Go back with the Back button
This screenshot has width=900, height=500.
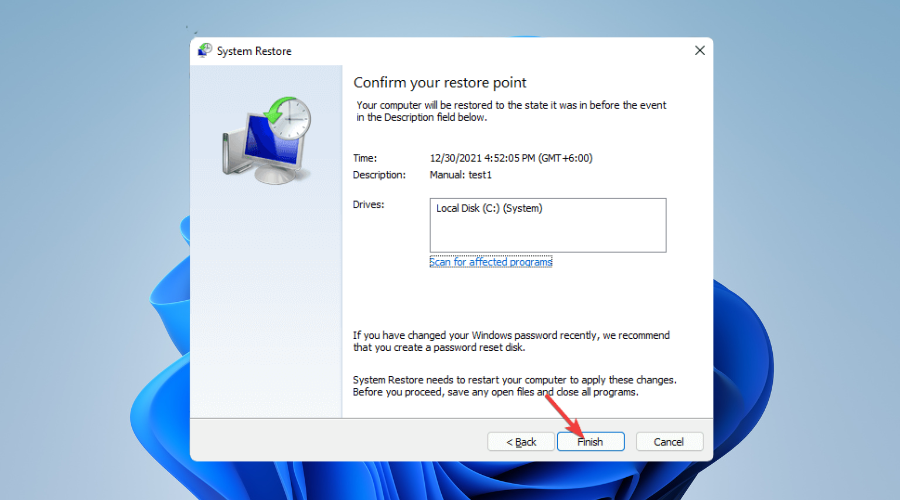[521, 441]
